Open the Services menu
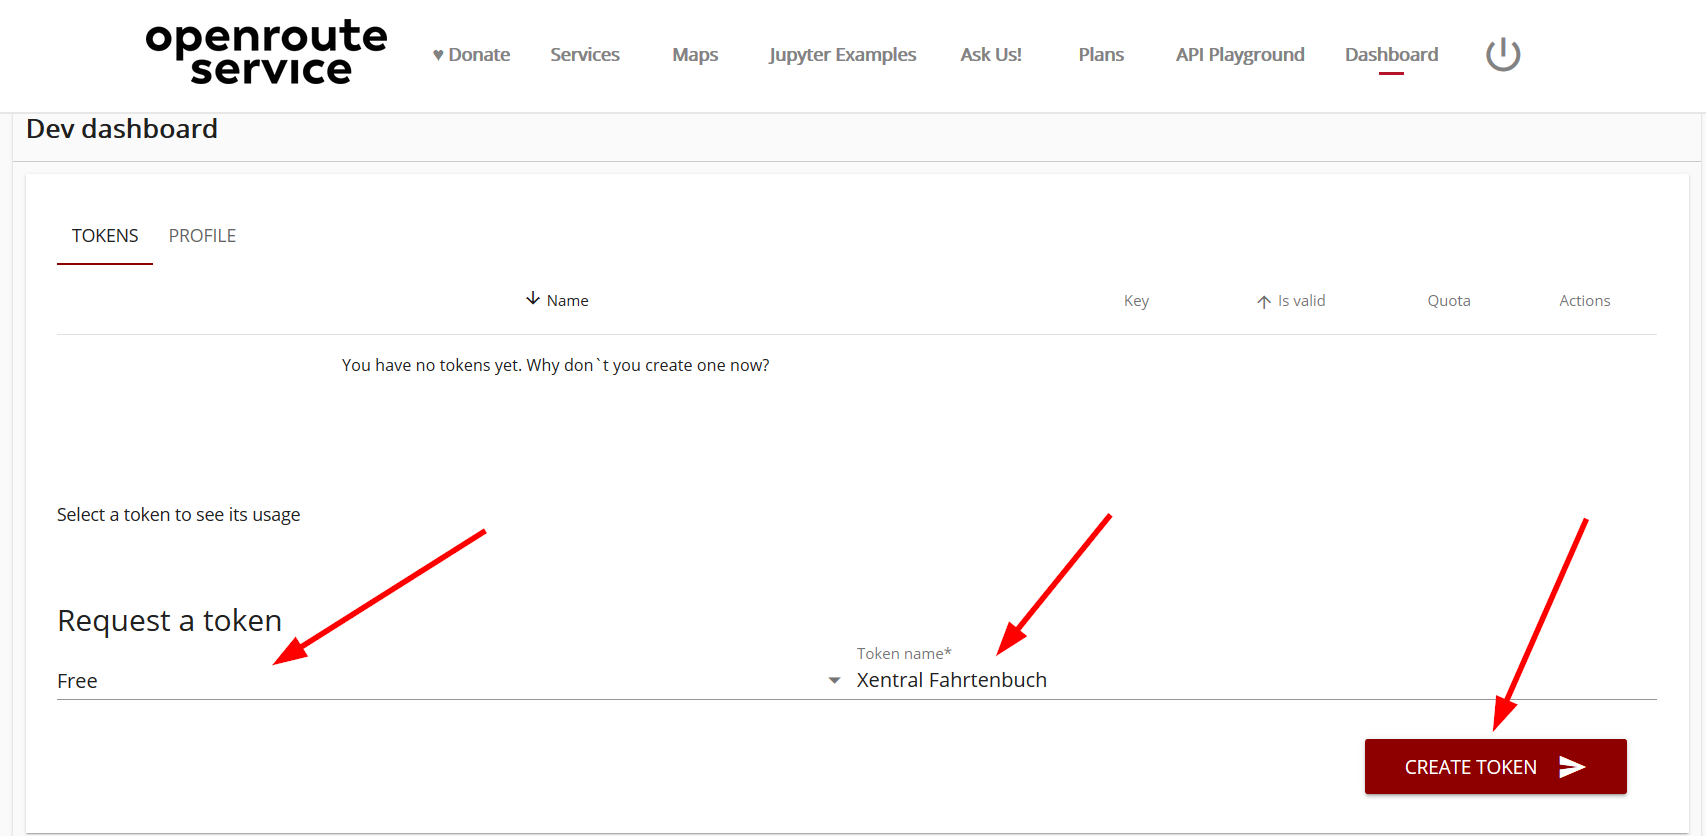Image resolution: width=1706 pixels, height=836 pixels. 585,55
